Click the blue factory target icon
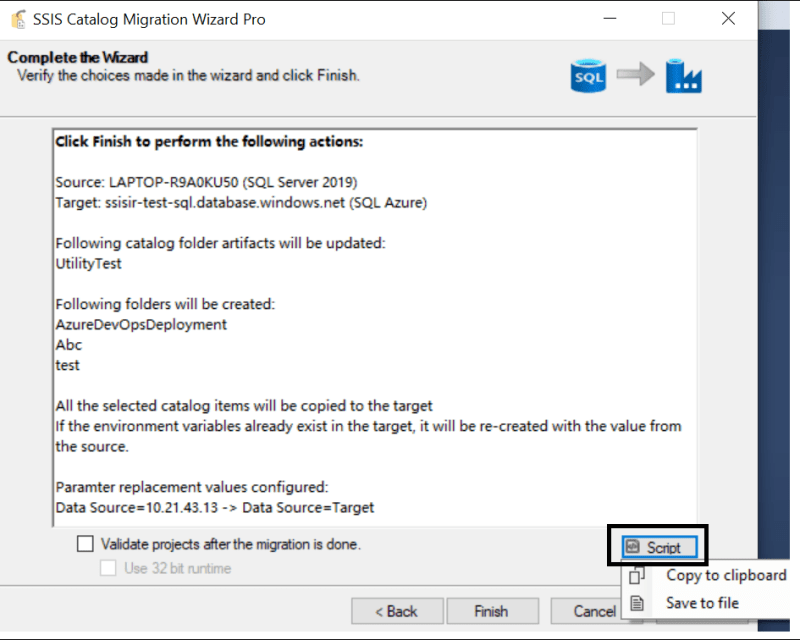The image size is (800, 640). point(684,76)
